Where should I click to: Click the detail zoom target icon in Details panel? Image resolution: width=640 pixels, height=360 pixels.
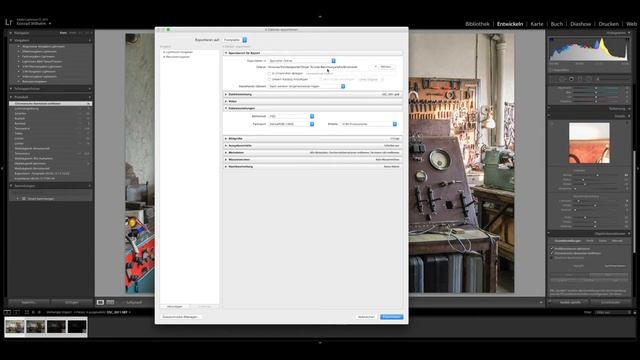tap(552, 123)
